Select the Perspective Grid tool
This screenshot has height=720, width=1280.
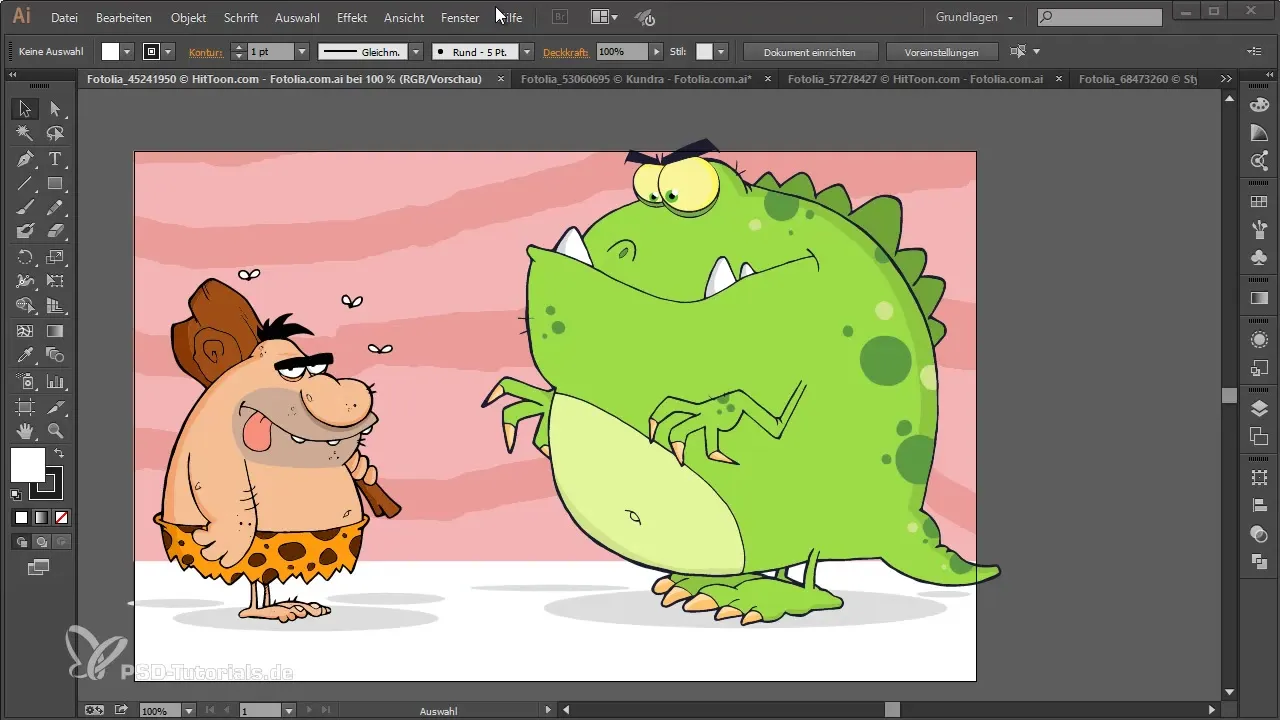coord(55,306)
